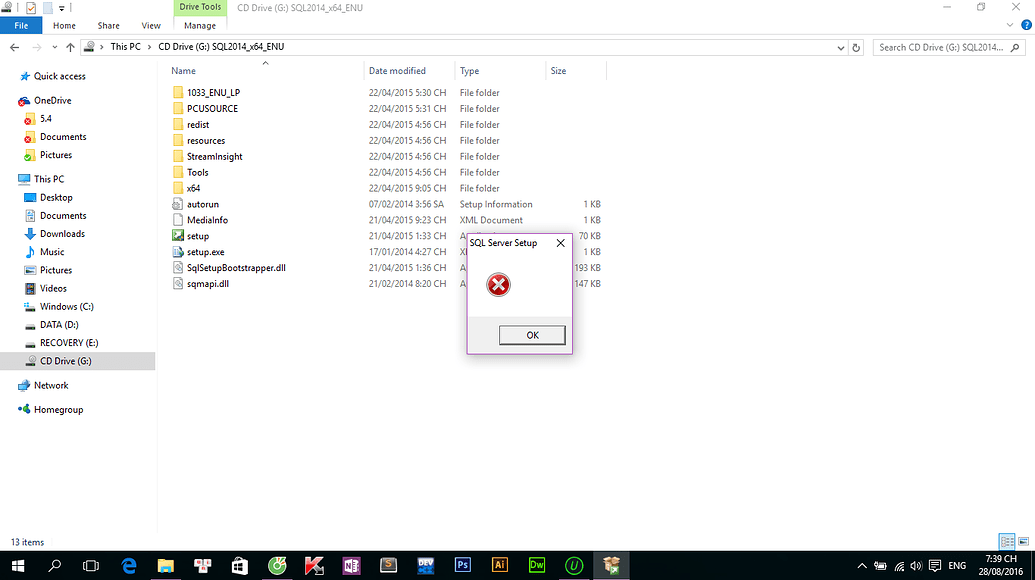
Task: Open Photoshop from the taskbar
Action: (462, 565)
